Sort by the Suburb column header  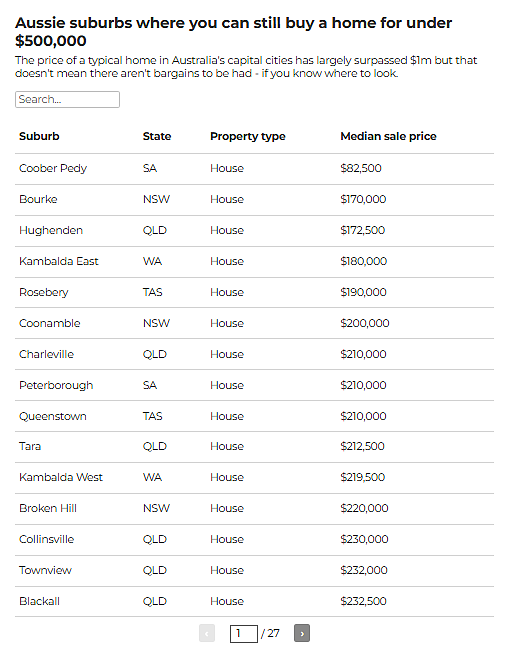tap(39, 136)
